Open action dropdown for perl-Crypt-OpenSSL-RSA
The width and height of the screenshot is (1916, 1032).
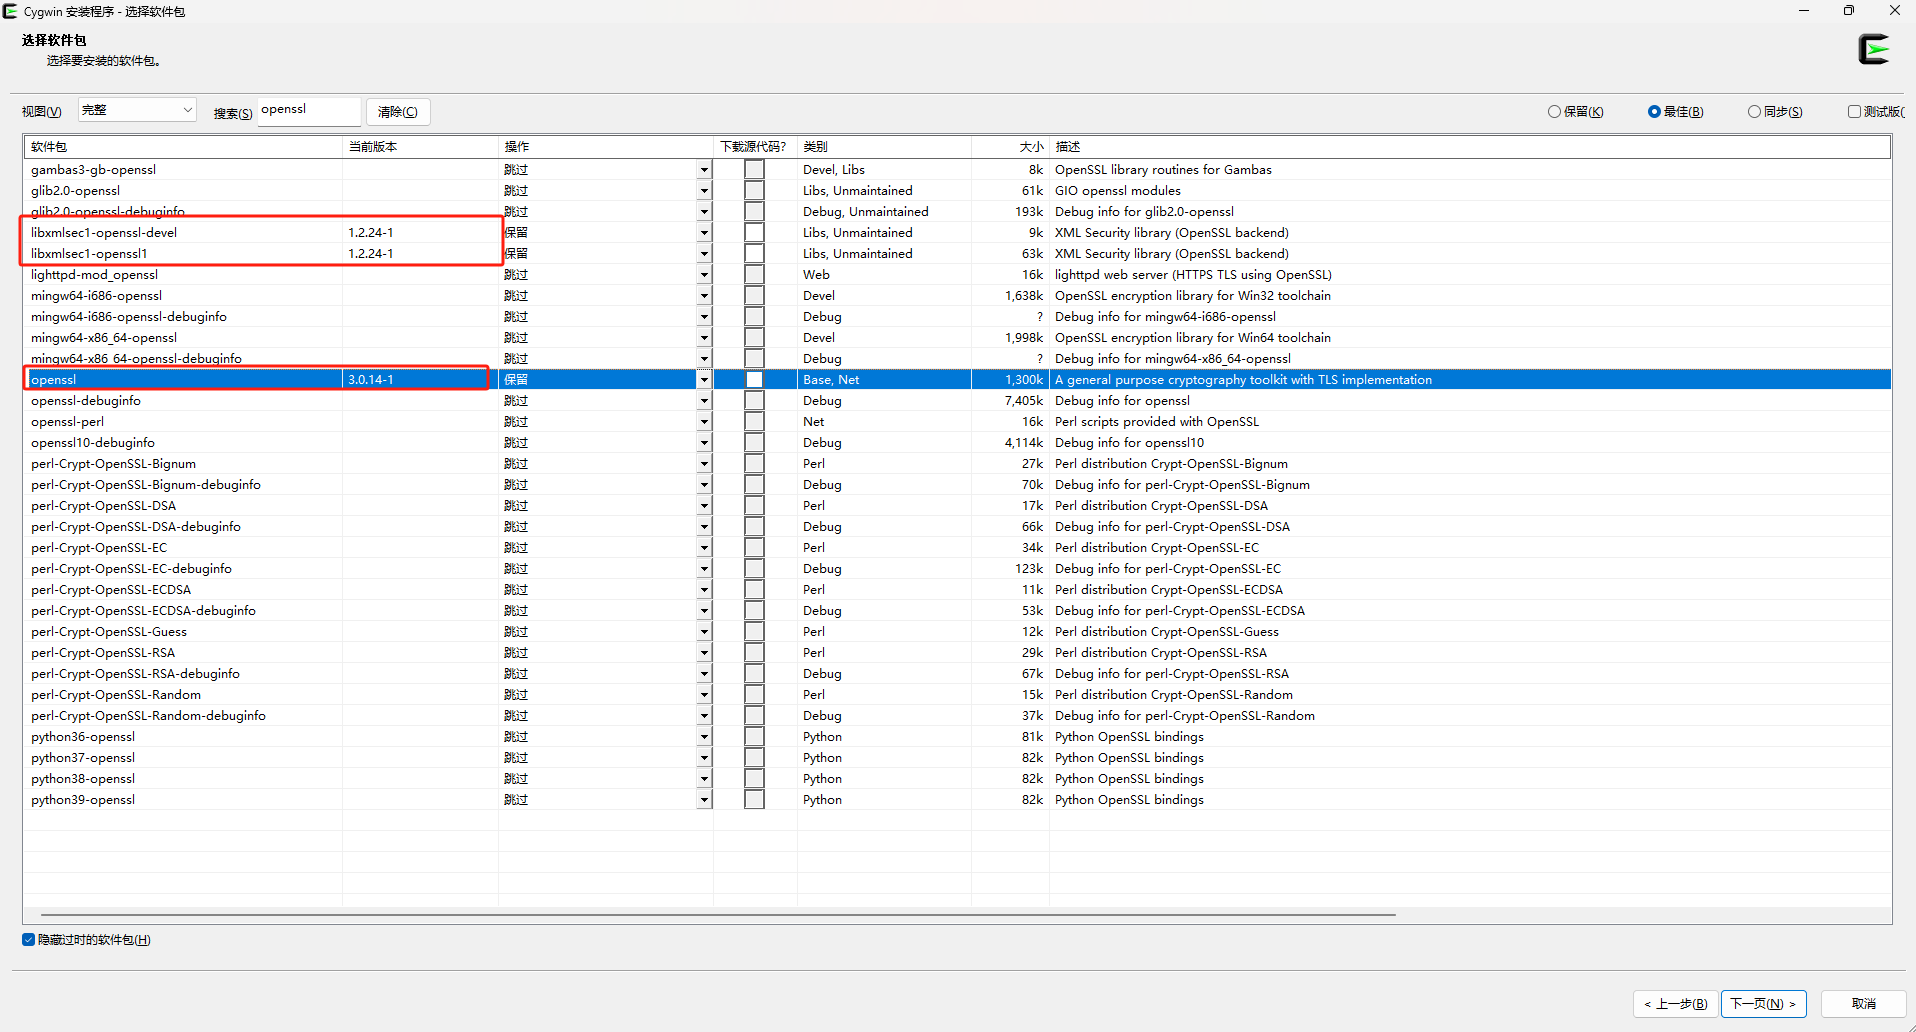pyautogui.click(x=704, y=653)
